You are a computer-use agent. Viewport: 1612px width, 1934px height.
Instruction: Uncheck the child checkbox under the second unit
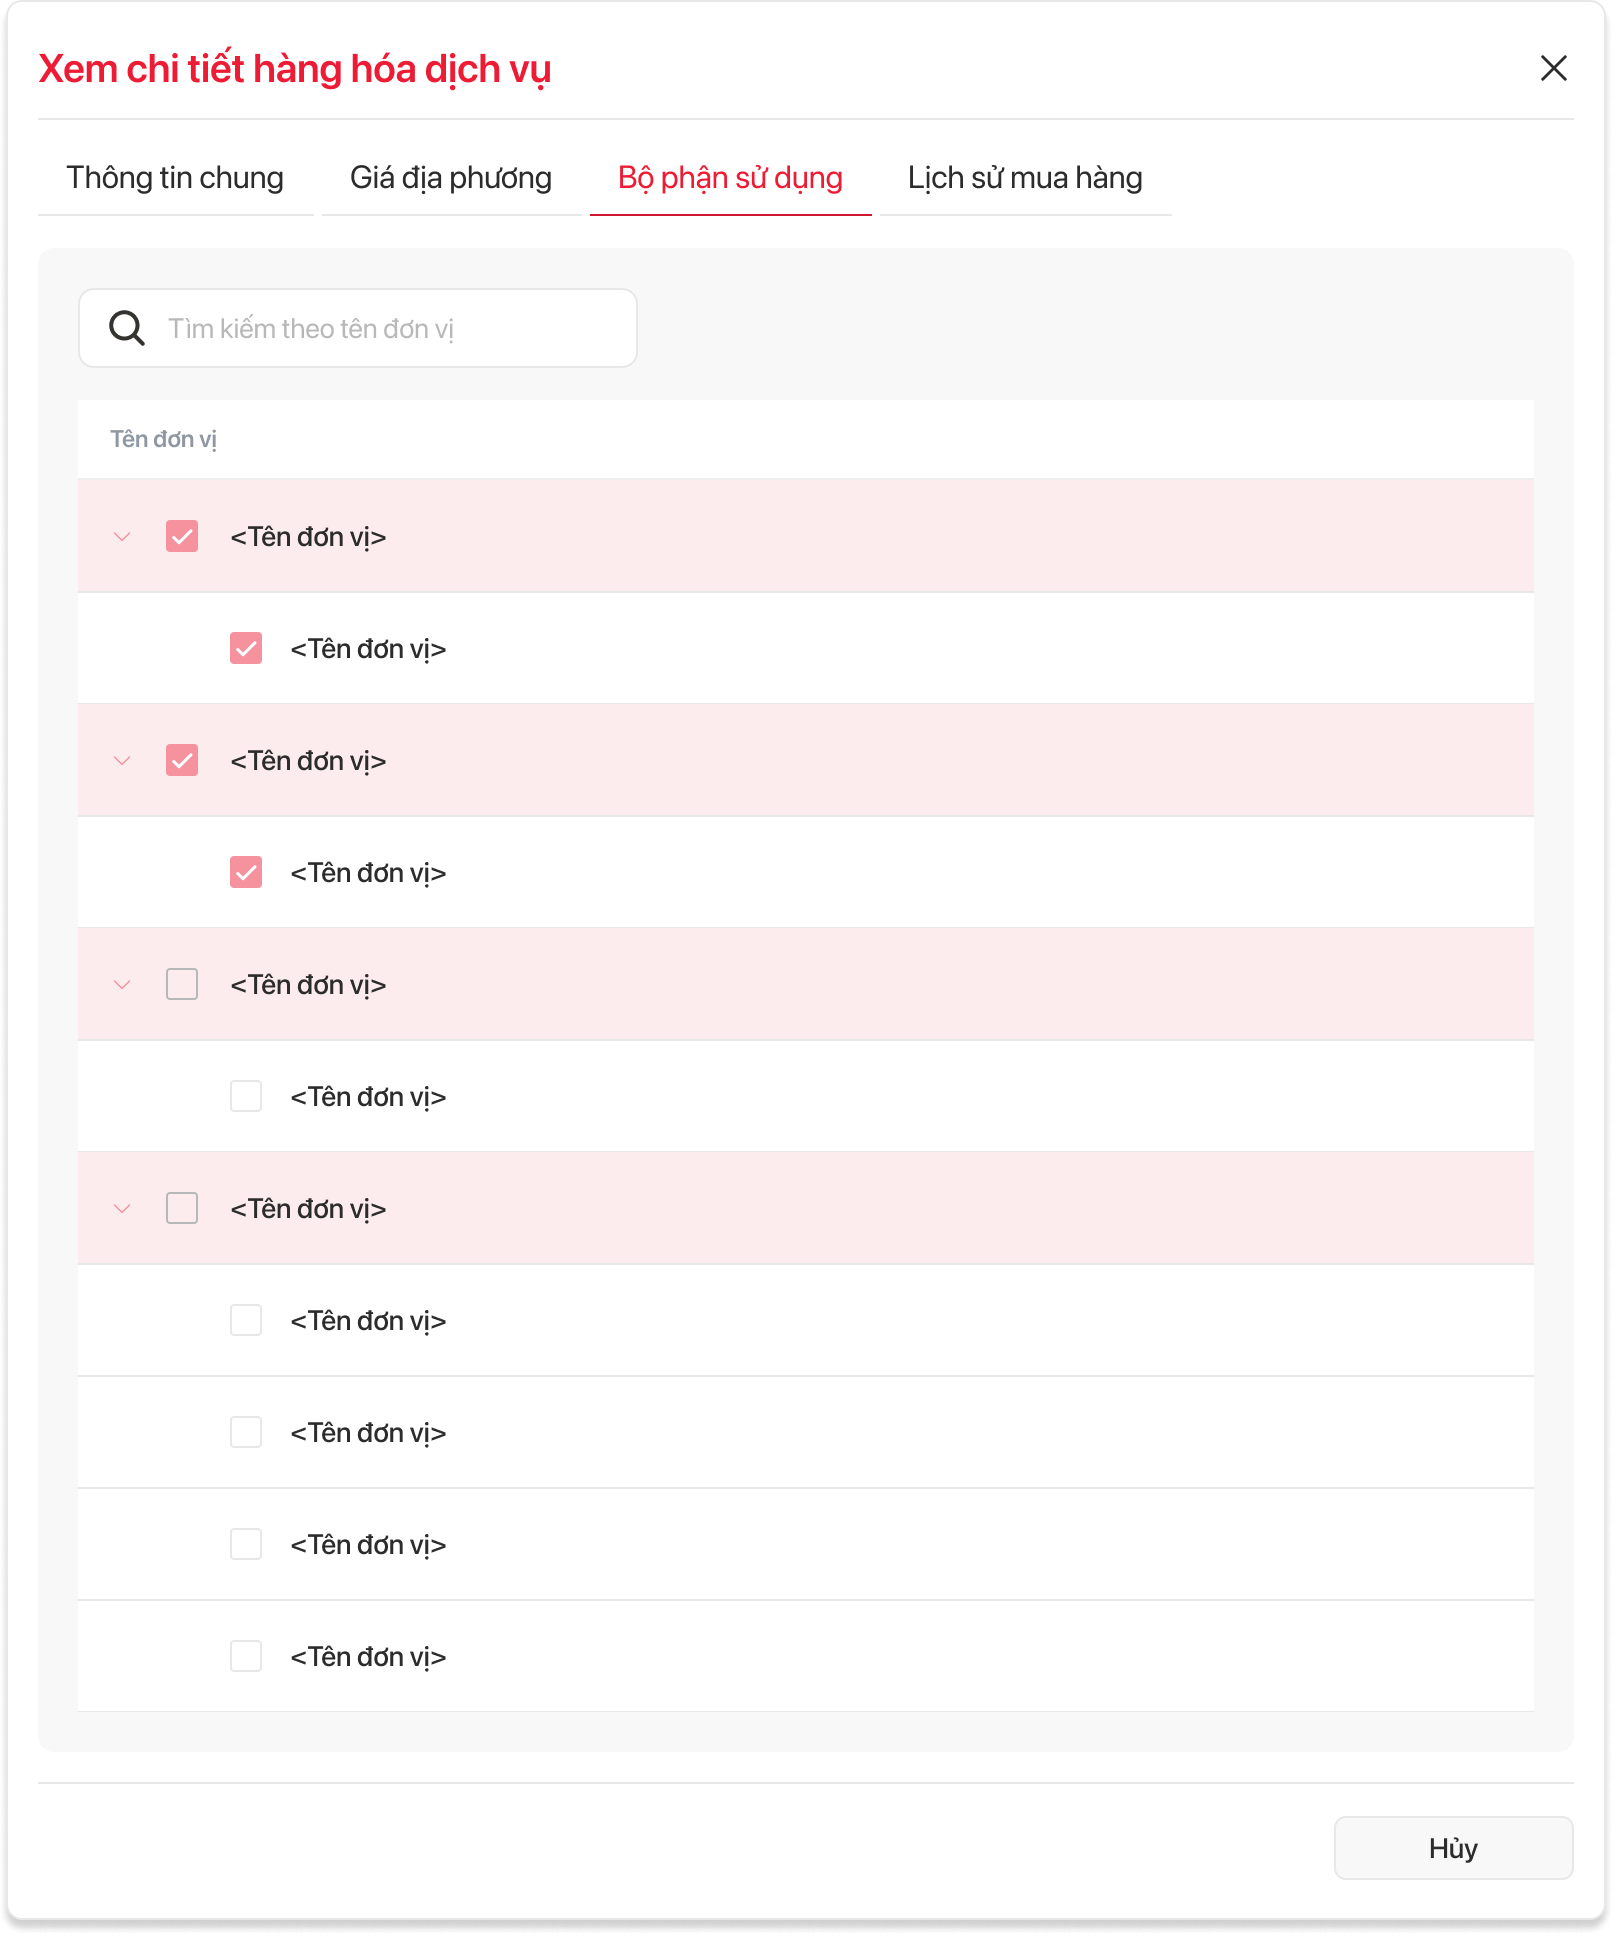(246, 873)
